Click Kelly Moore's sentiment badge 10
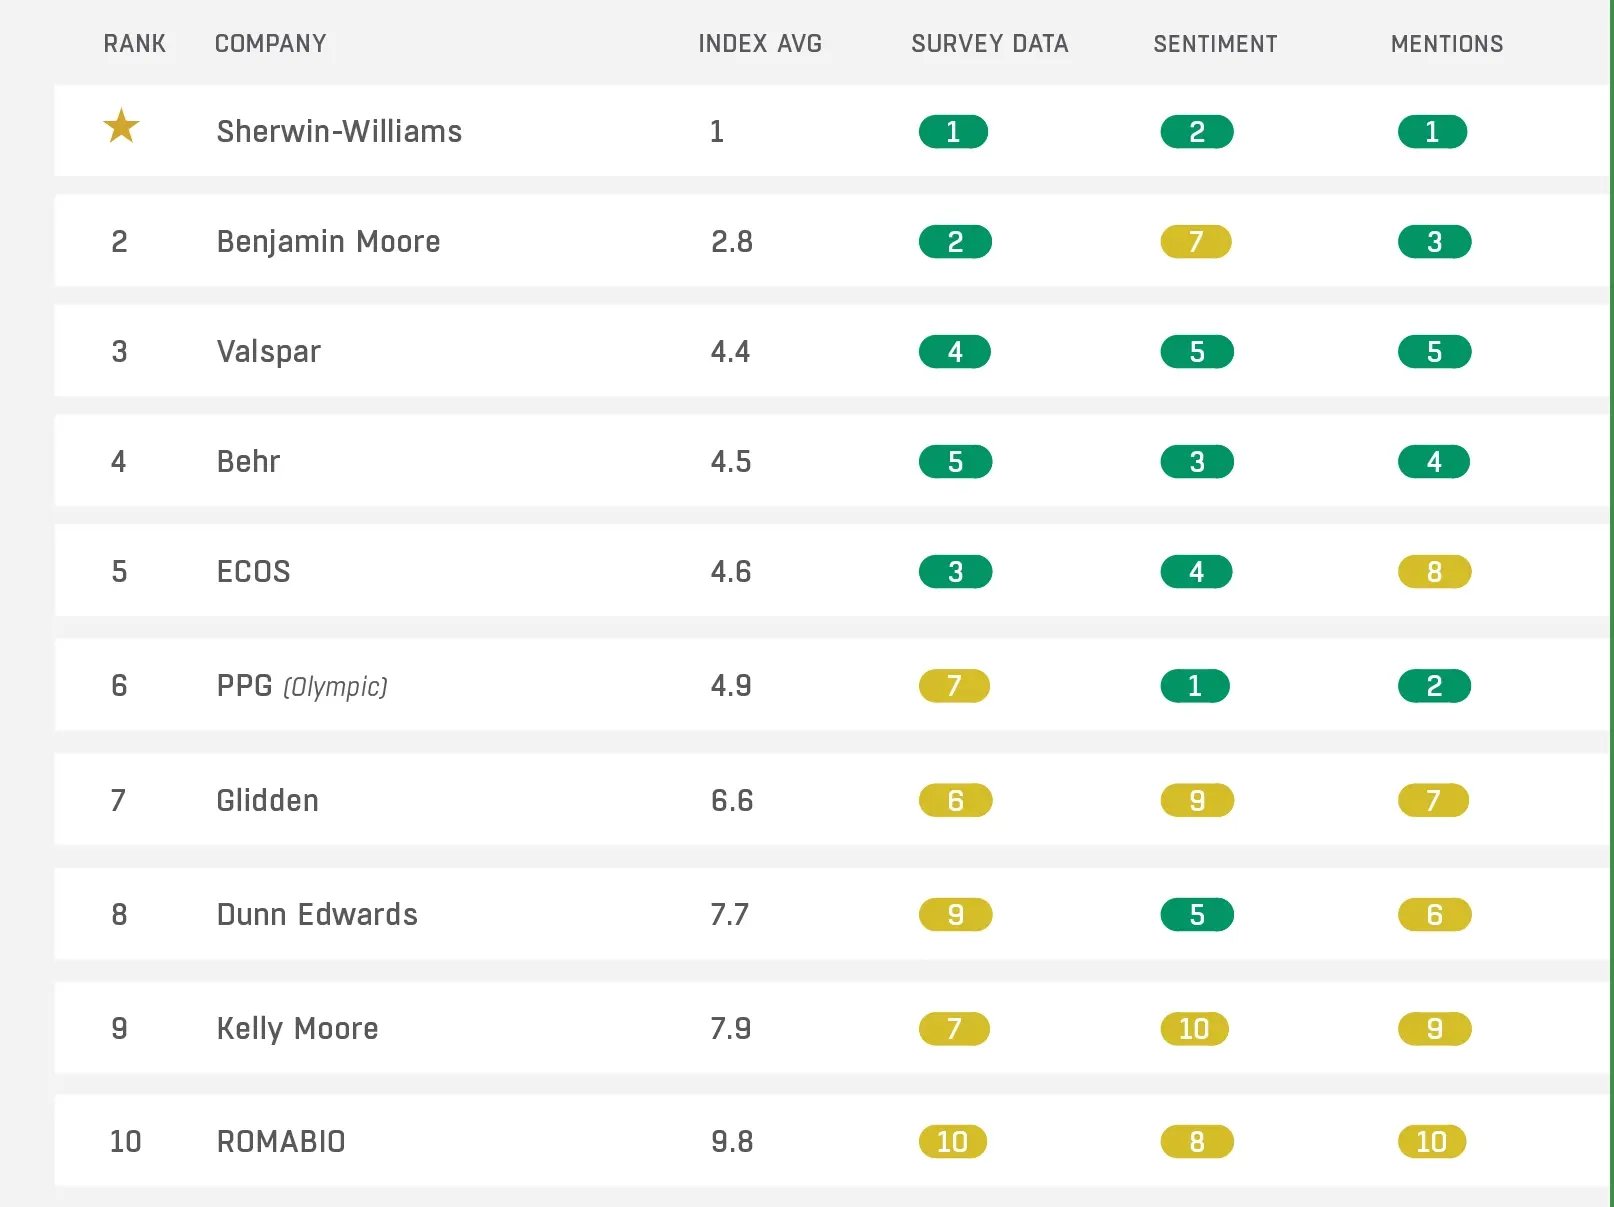Image resolution: width=1614 pixels, height=1207 pixels. click(x=1195, y=1029)
